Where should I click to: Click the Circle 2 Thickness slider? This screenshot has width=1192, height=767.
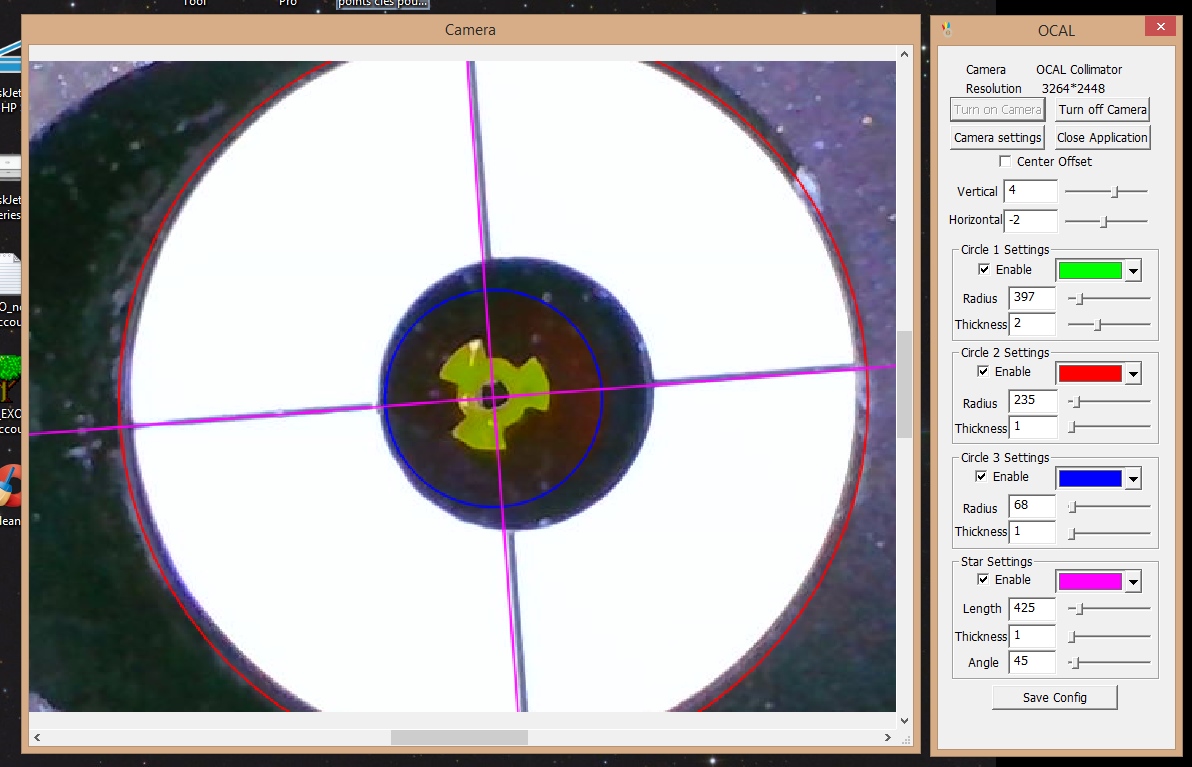[1109, 427]
